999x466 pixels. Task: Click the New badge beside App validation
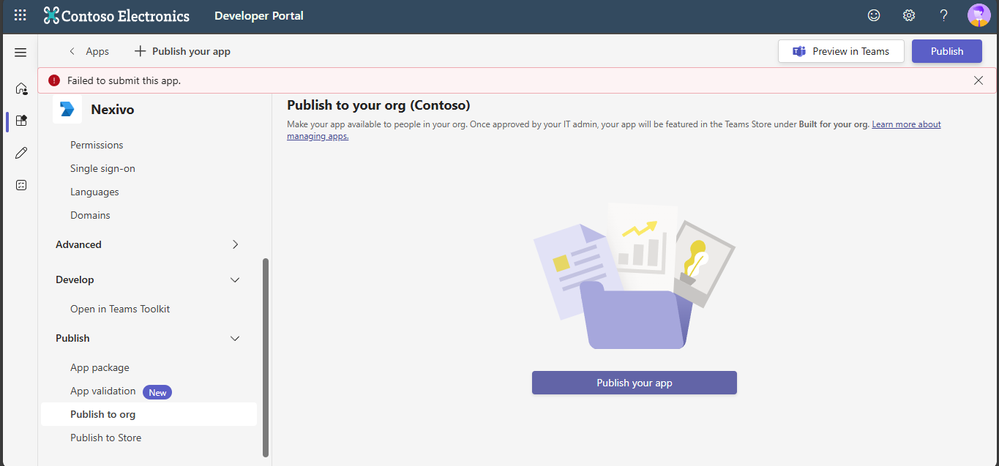157,393
